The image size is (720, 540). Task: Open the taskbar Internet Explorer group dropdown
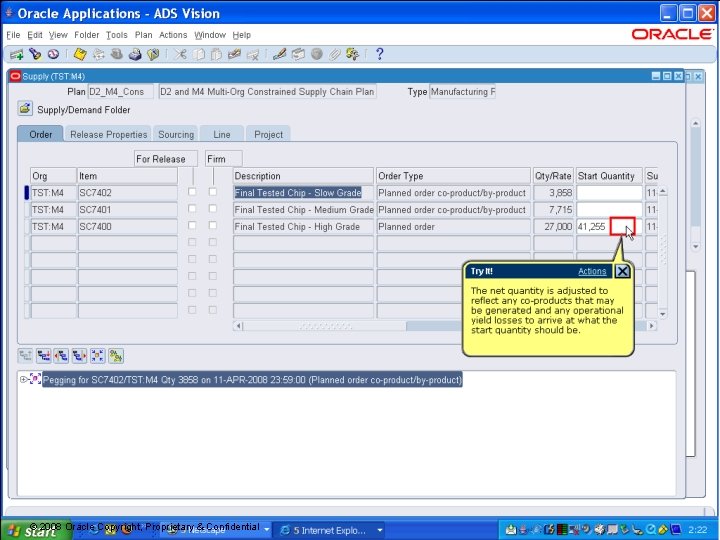[x=380, y=530]
